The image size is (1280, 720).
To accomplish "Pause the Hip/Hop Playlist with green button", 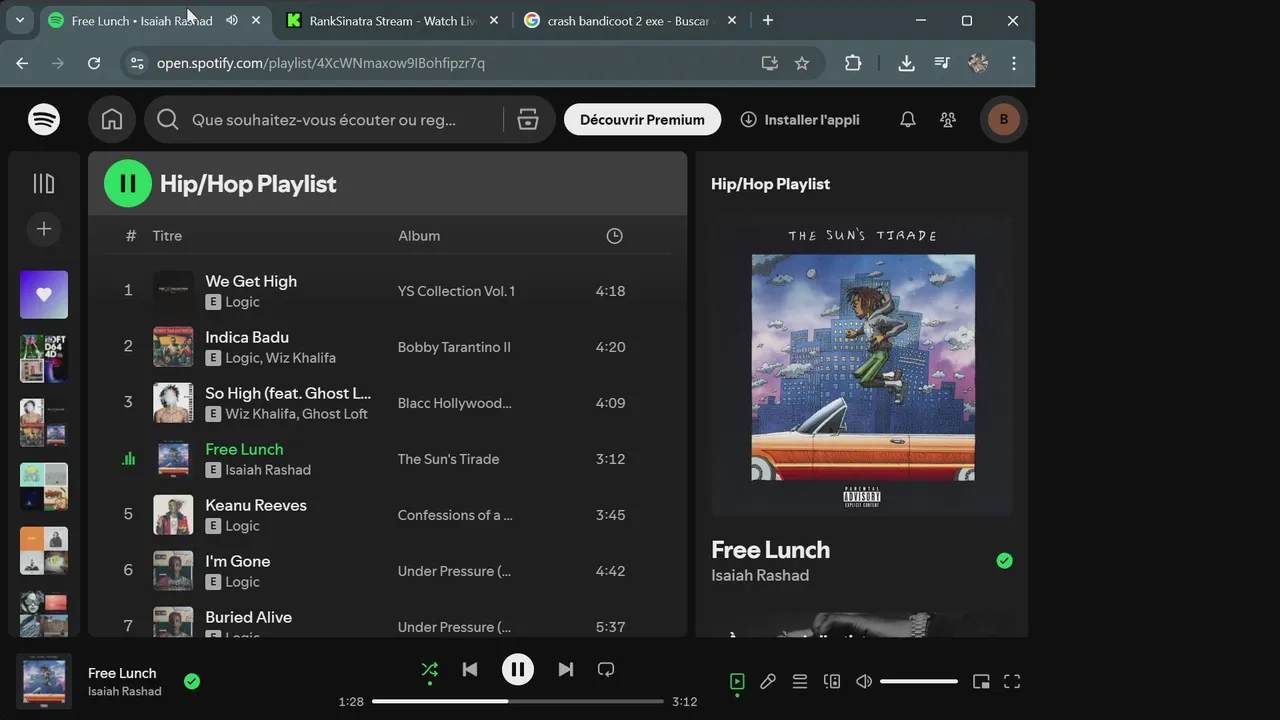I will tap(128, 183).
